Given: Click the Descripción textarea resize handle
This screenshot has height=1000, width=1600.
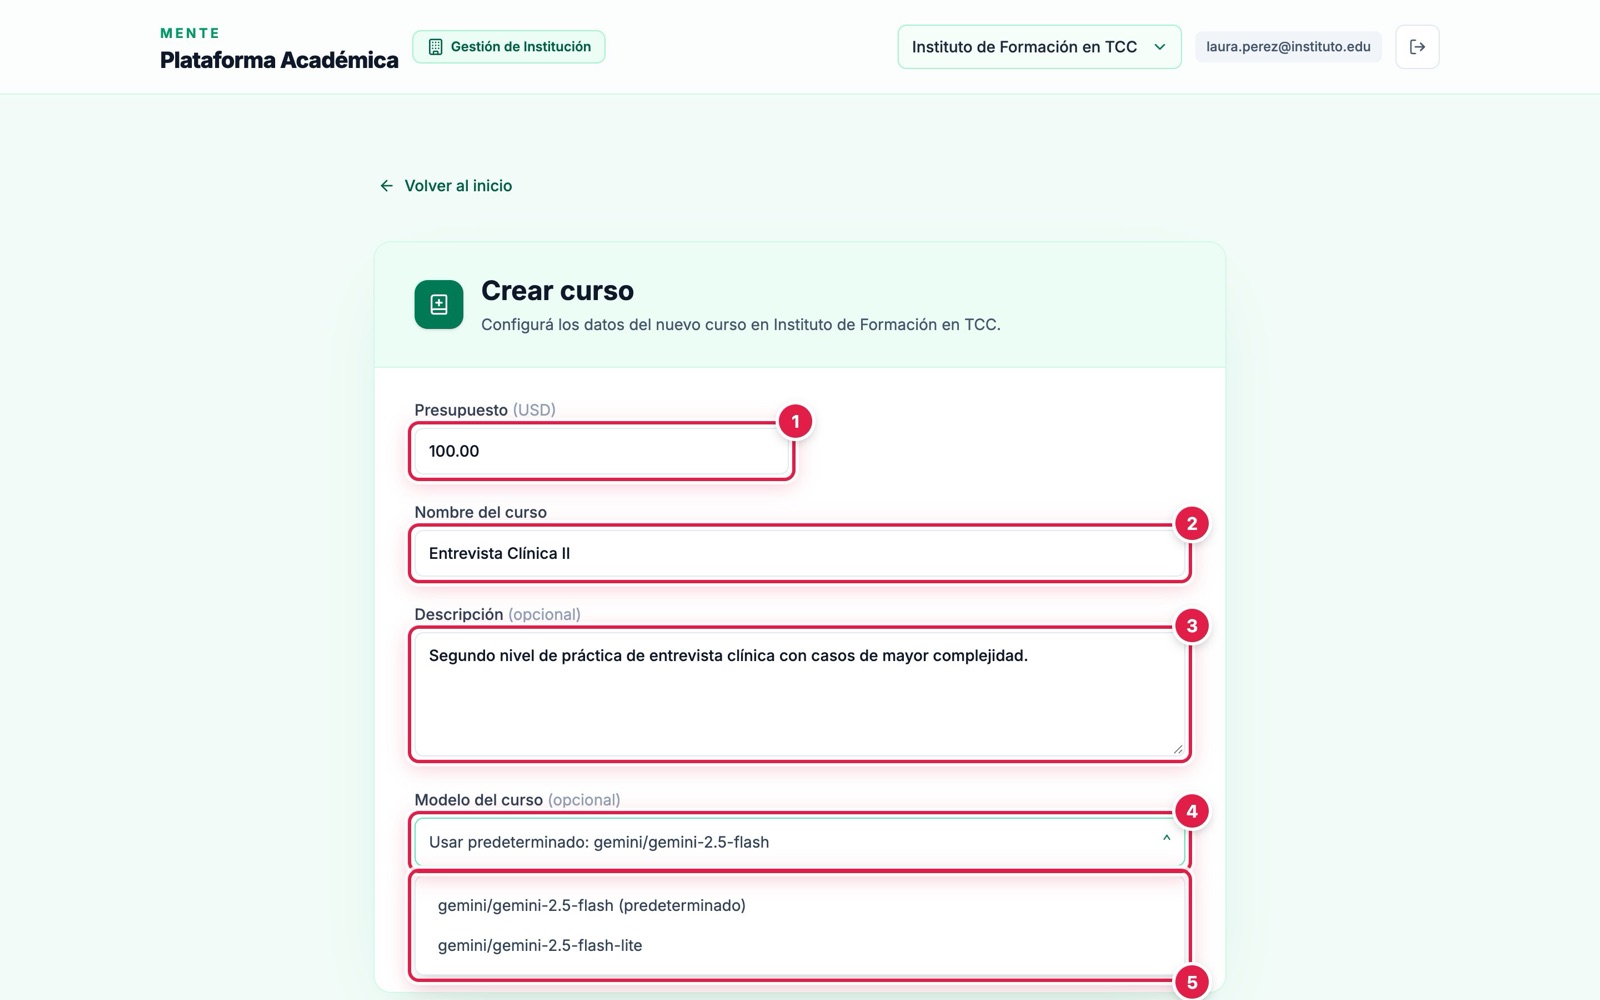Looking at the screenshot, I should [1177, 748].
